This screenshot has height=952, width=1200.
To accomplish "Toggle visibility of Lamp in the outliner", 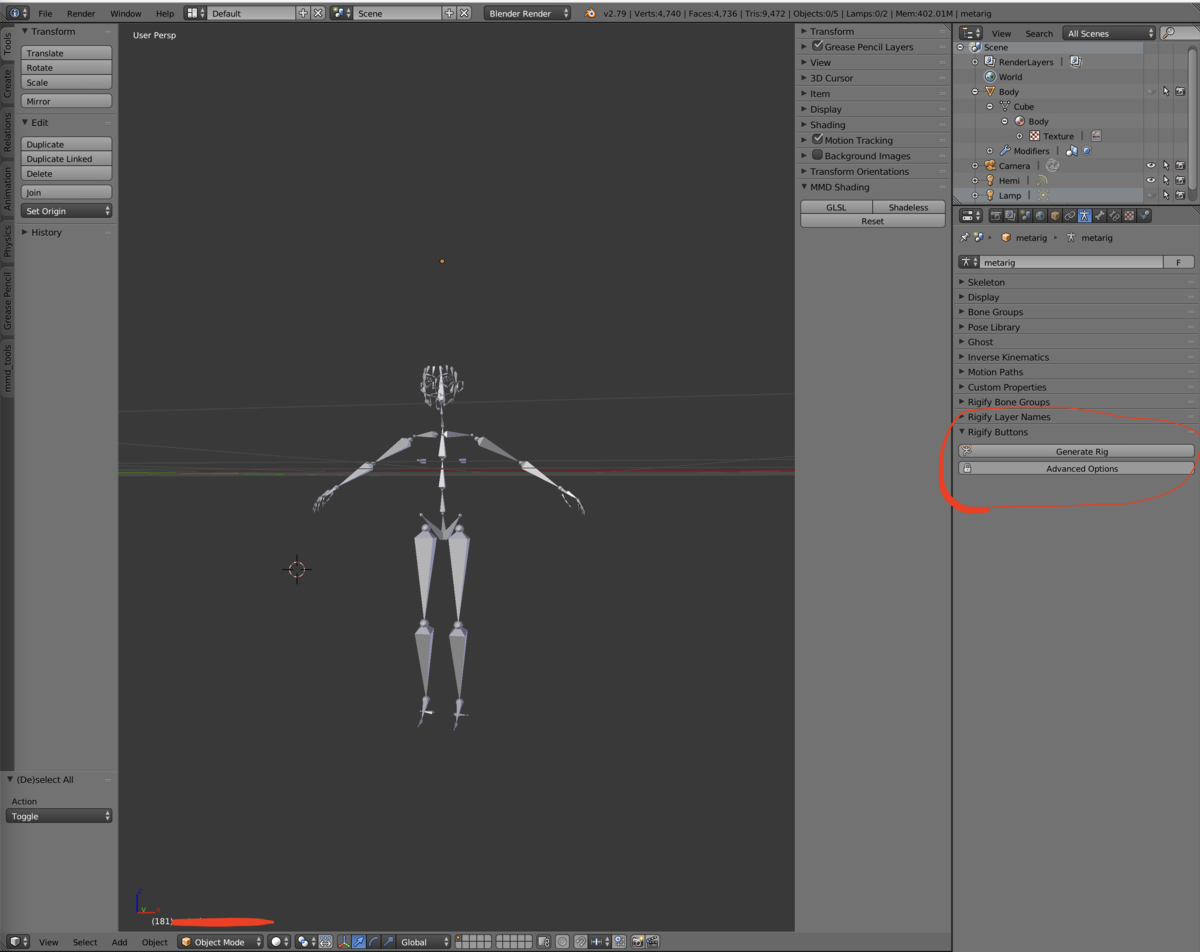I will point(1150,195).
